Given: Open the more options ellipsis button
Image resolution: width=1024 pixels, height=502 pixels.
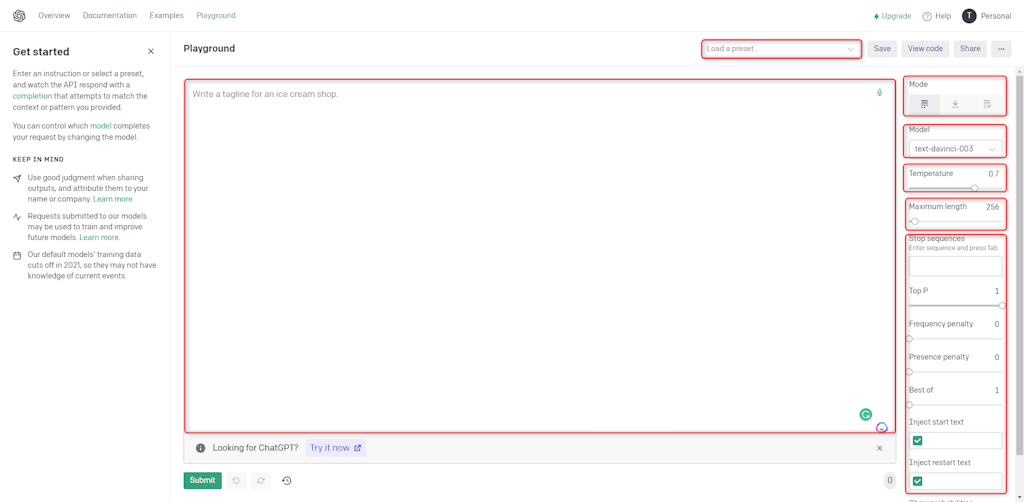Looking at the screenshot, I should click(1000, 48).
